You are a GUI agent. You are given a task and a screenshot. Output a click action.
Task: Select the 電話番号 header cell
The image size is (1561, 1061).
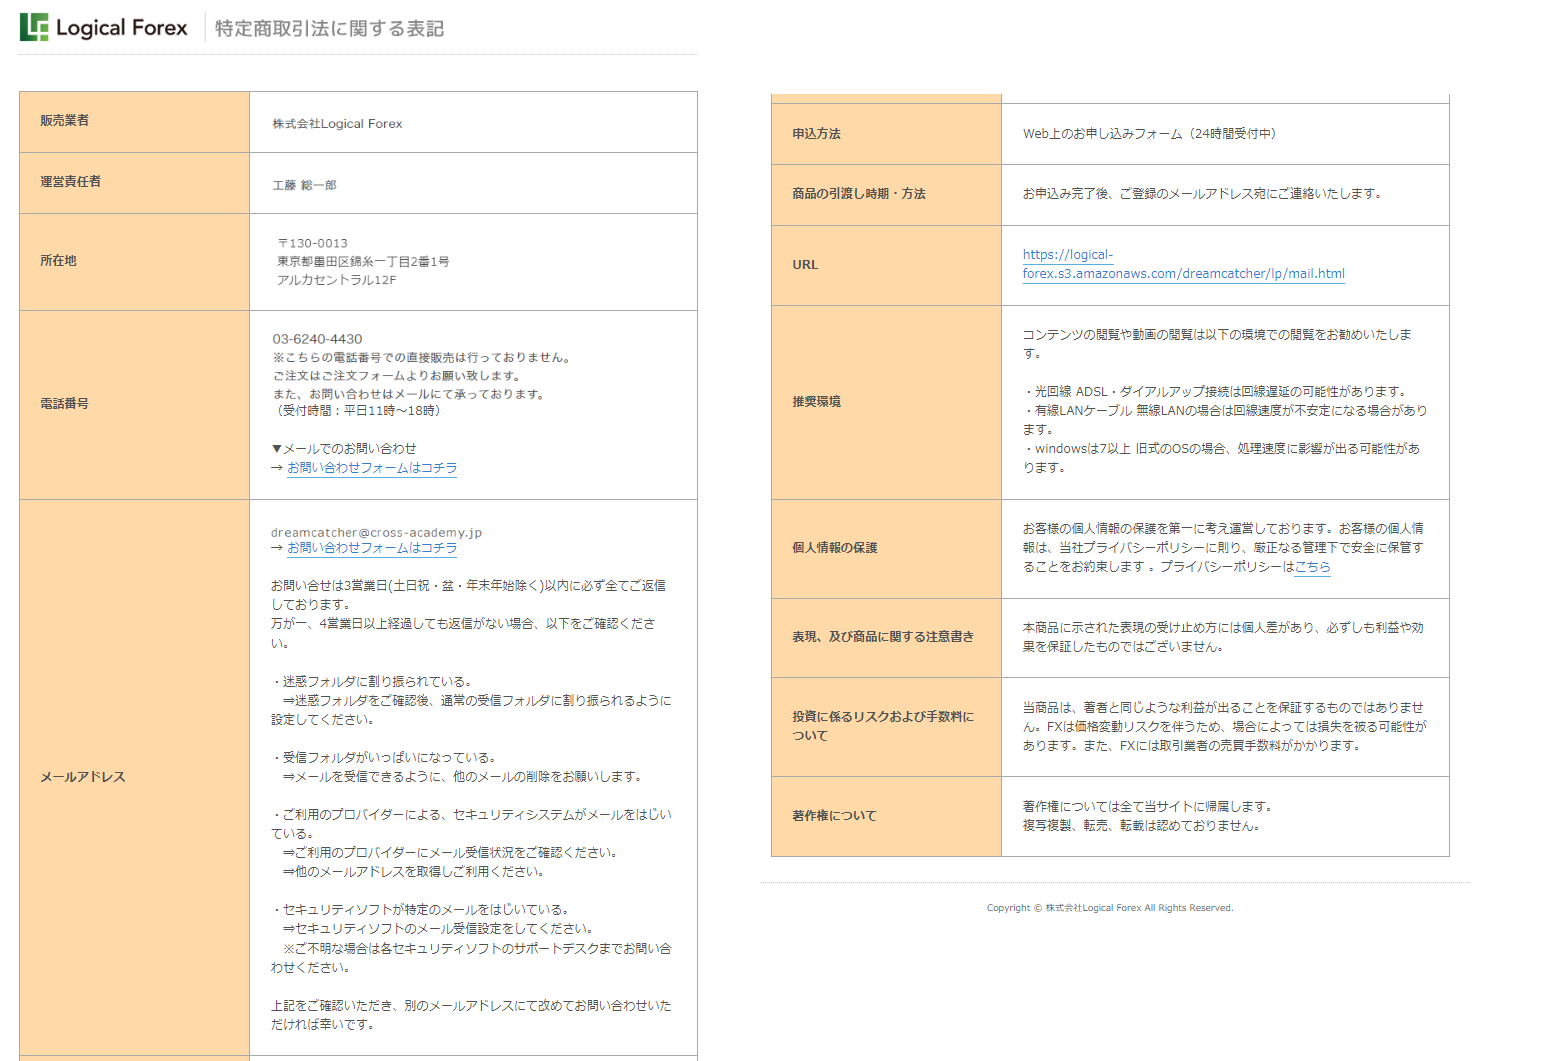(x=134, y=405)
